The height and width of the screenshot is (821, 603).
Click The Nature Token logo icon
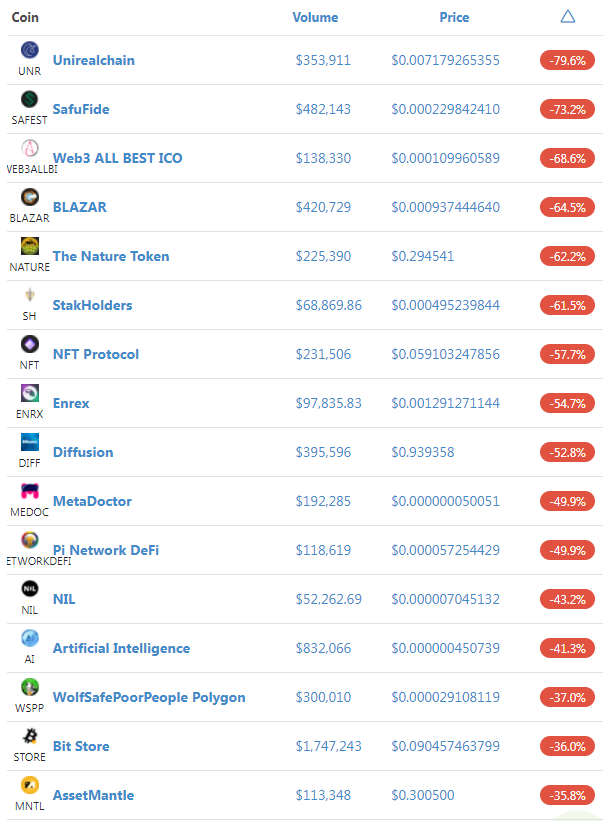[30, 246]
